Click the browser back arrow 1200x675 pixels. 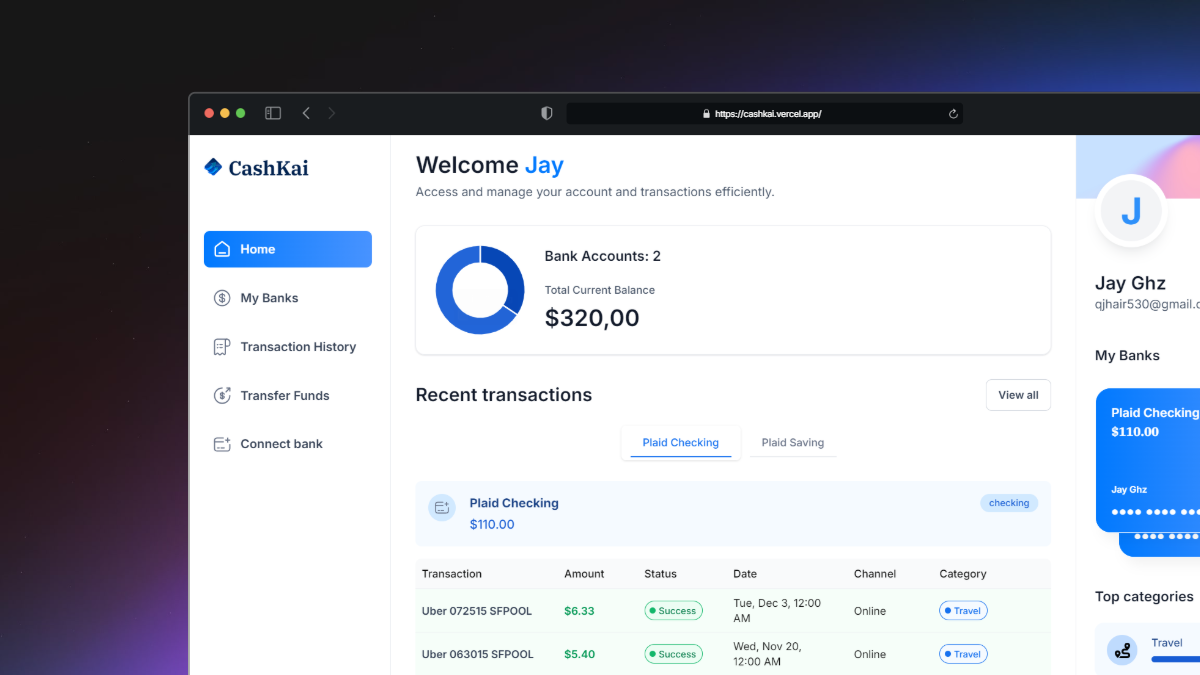point(306,113)
